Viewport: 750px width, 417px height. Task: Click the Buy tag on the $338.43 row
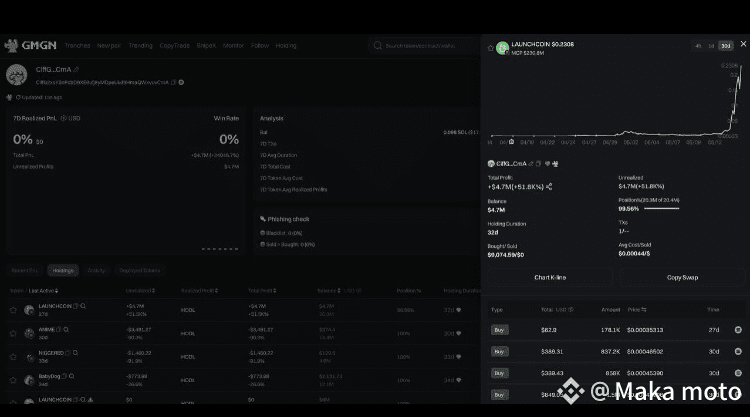[x=499, y=373]
